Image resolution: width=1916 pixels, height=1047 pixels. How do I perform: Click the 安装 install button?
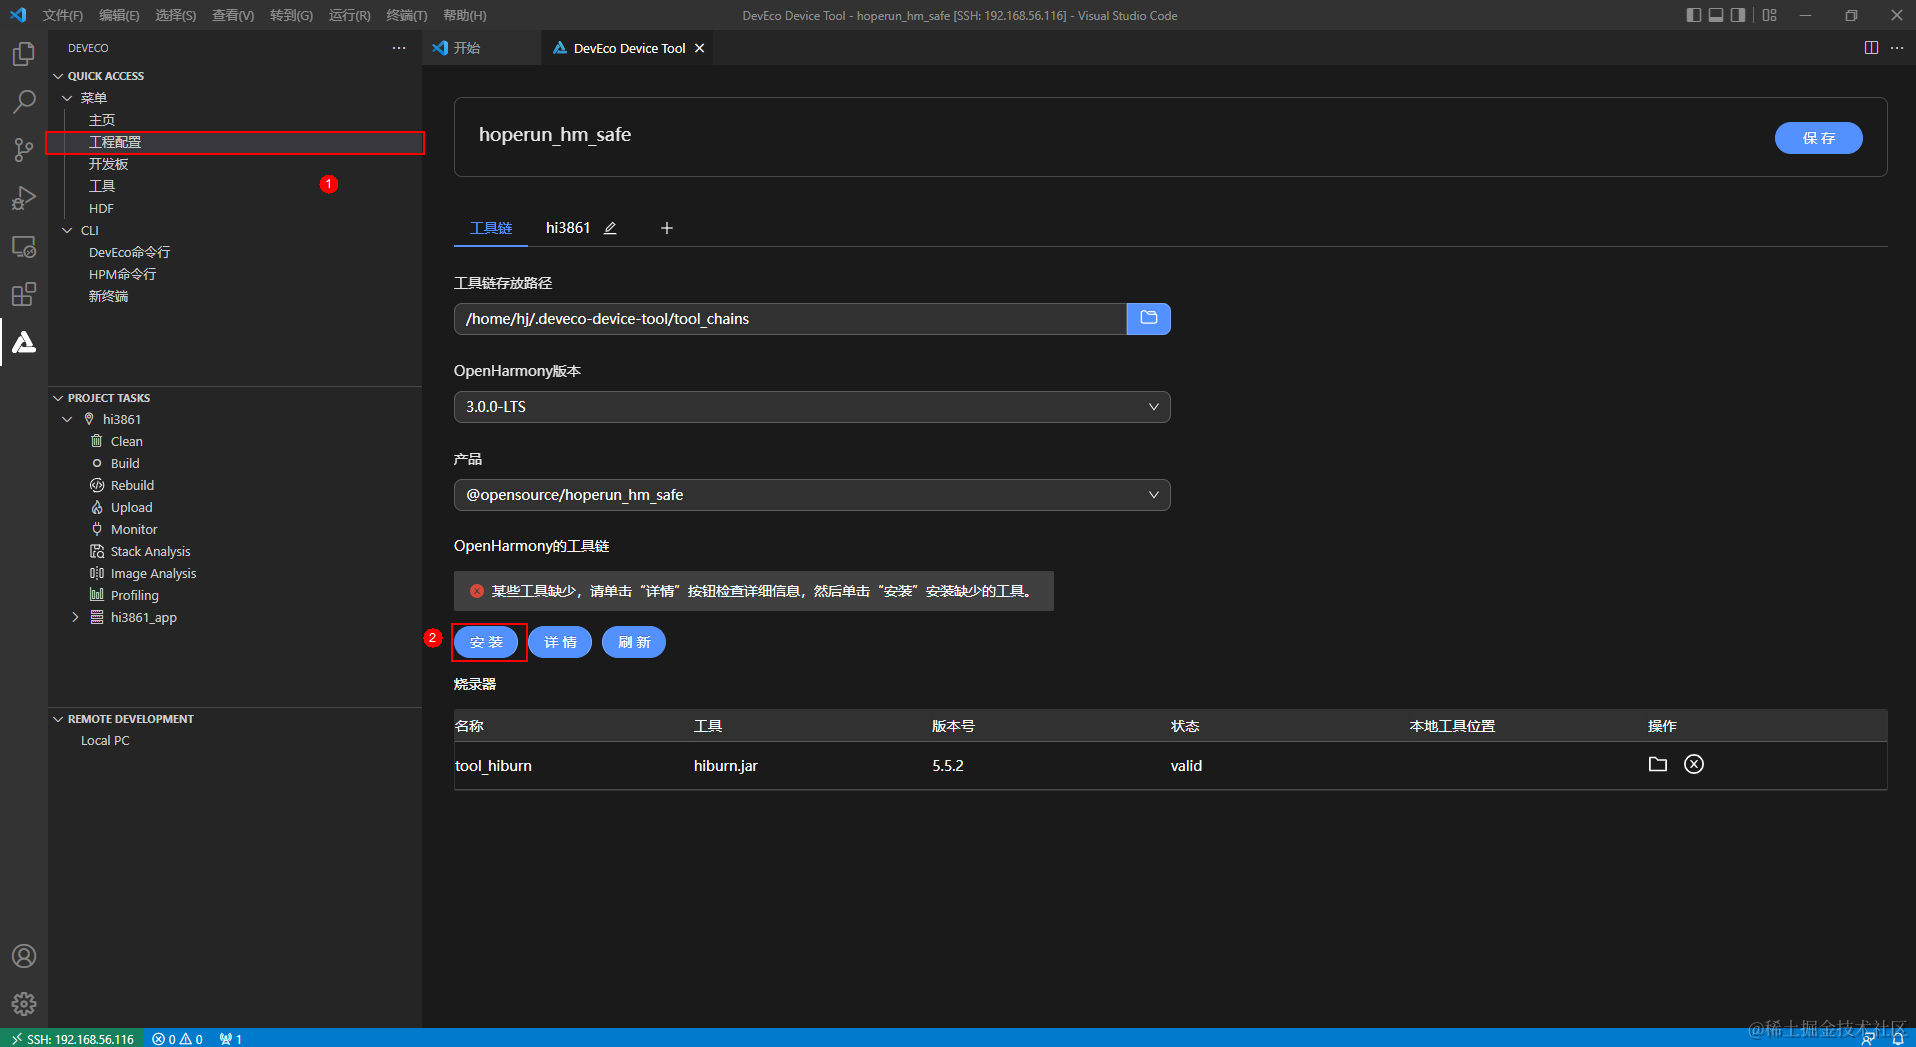[486, 642]
